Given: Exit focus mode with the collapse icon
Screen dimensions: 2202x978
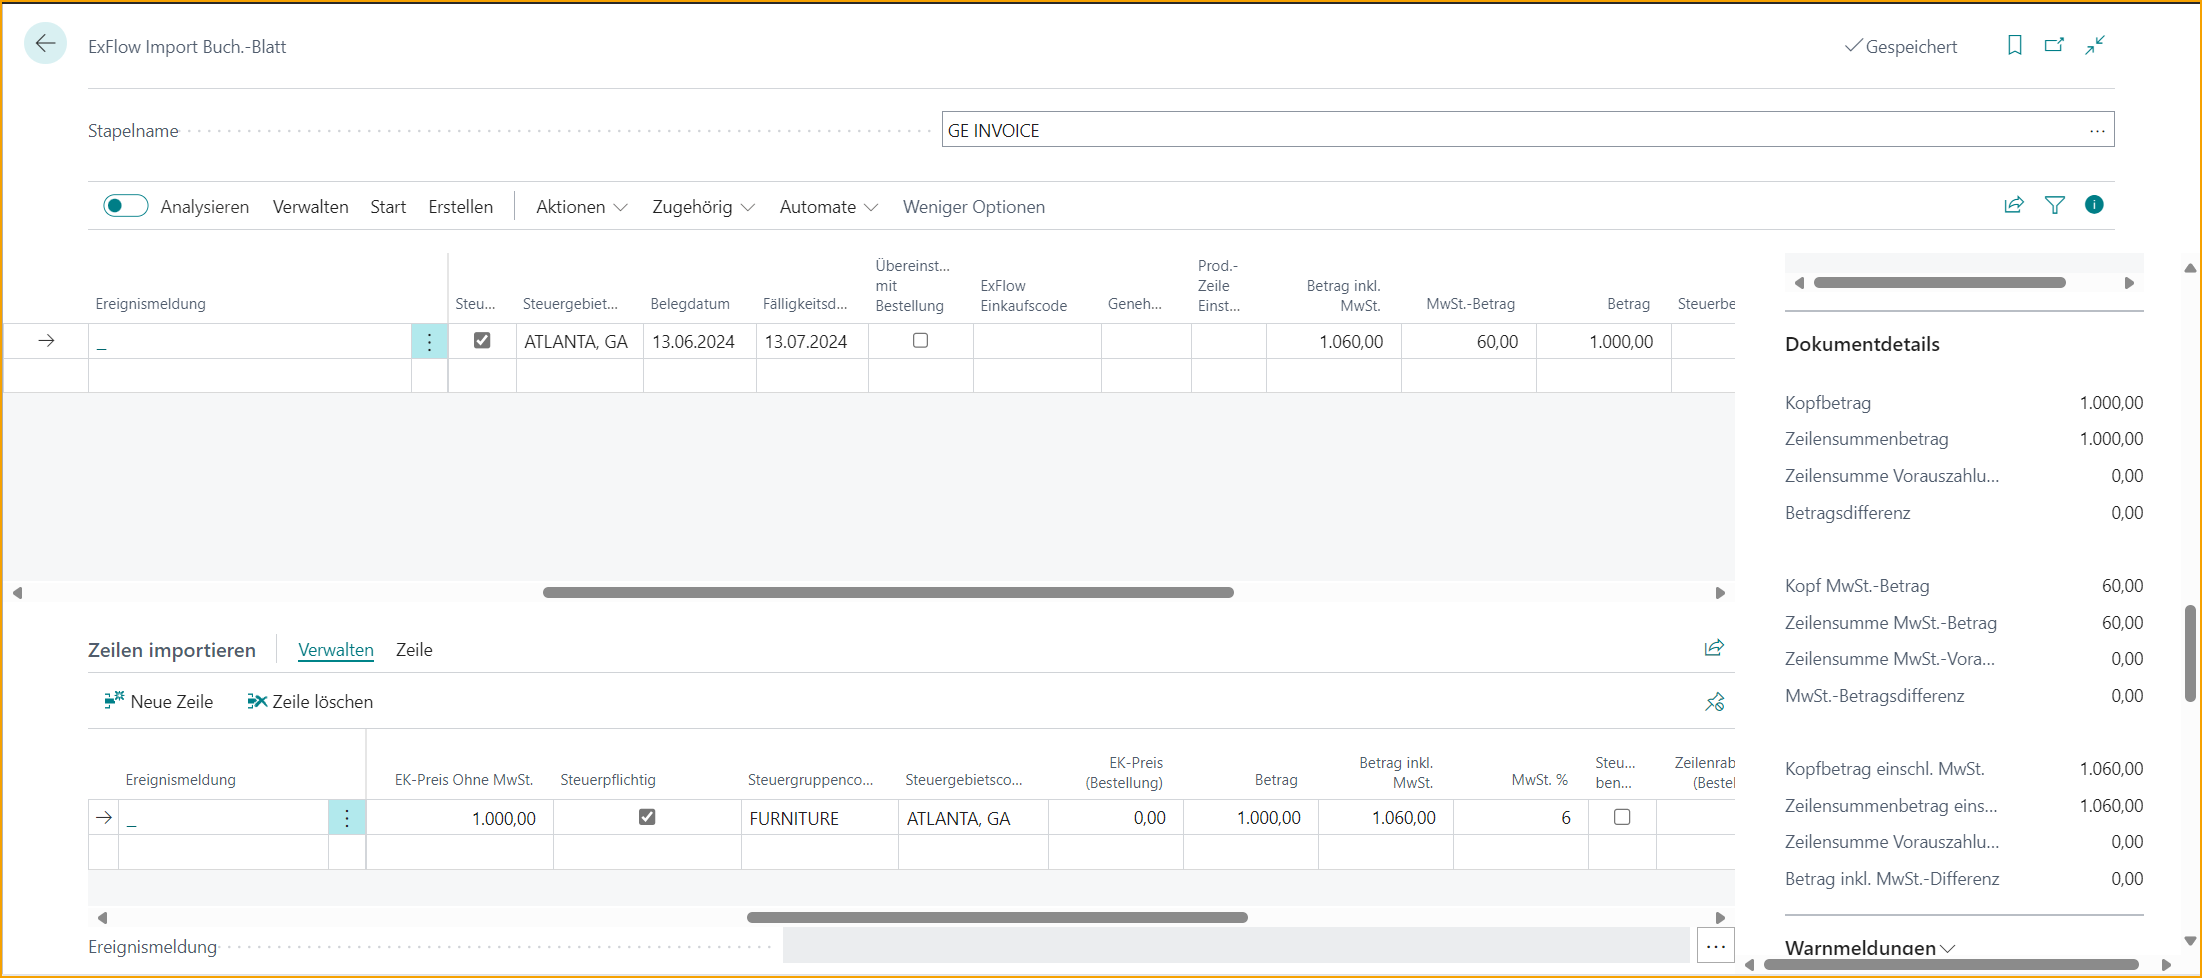Looking at the screenshot, I should pyautogui.click(x=2095, y=45).
